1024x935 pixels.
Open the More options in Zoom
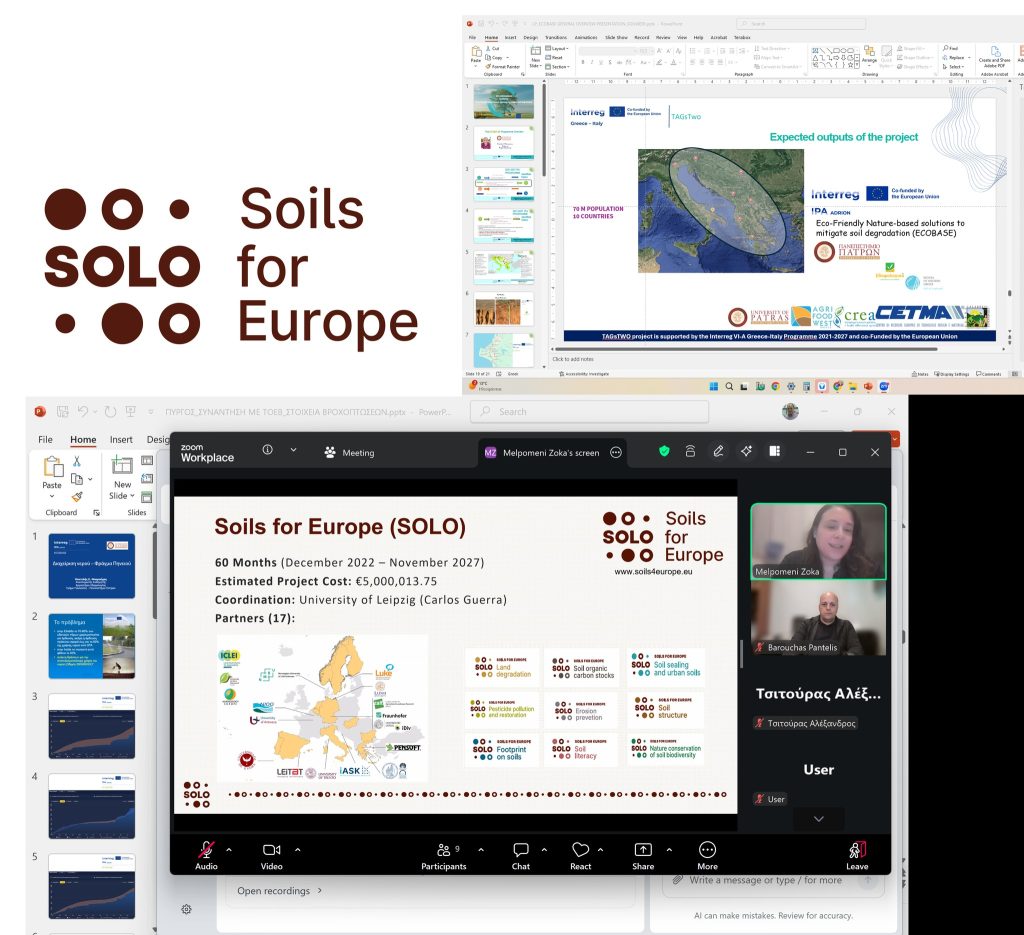click(x=707, y=855)
